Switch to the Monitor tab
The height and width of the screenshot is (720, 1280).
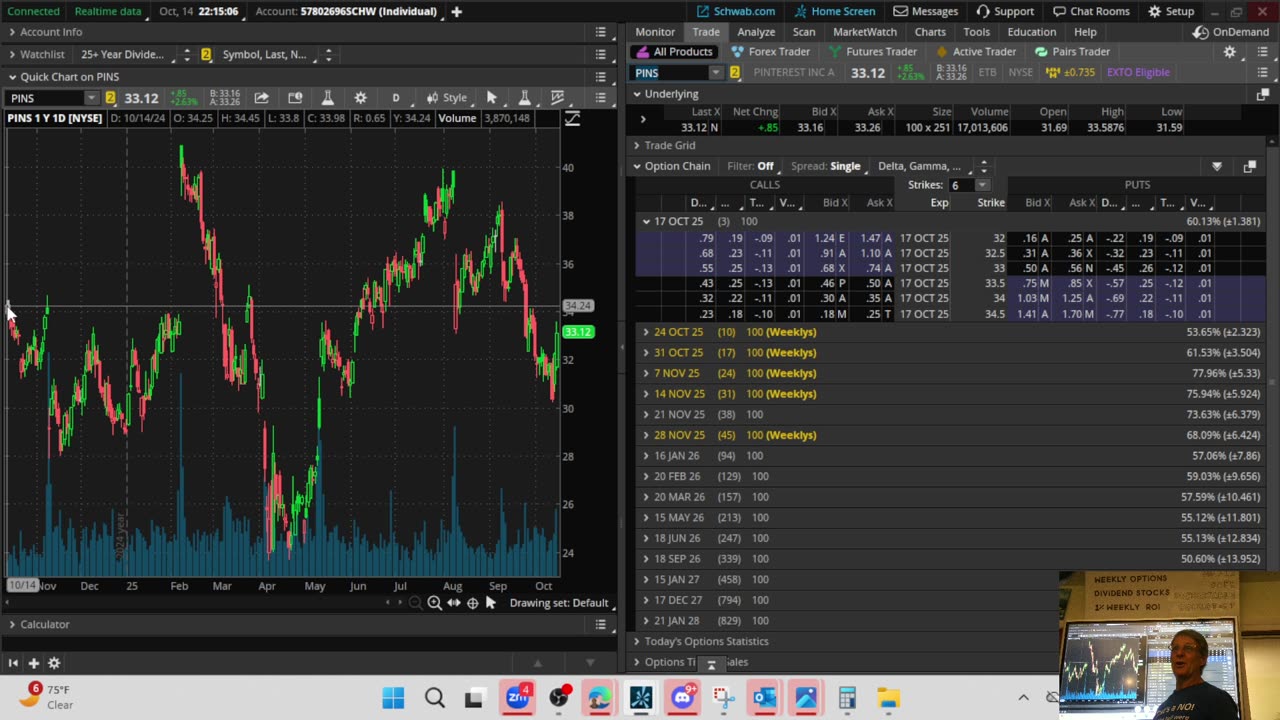click(x=655, y=32)
